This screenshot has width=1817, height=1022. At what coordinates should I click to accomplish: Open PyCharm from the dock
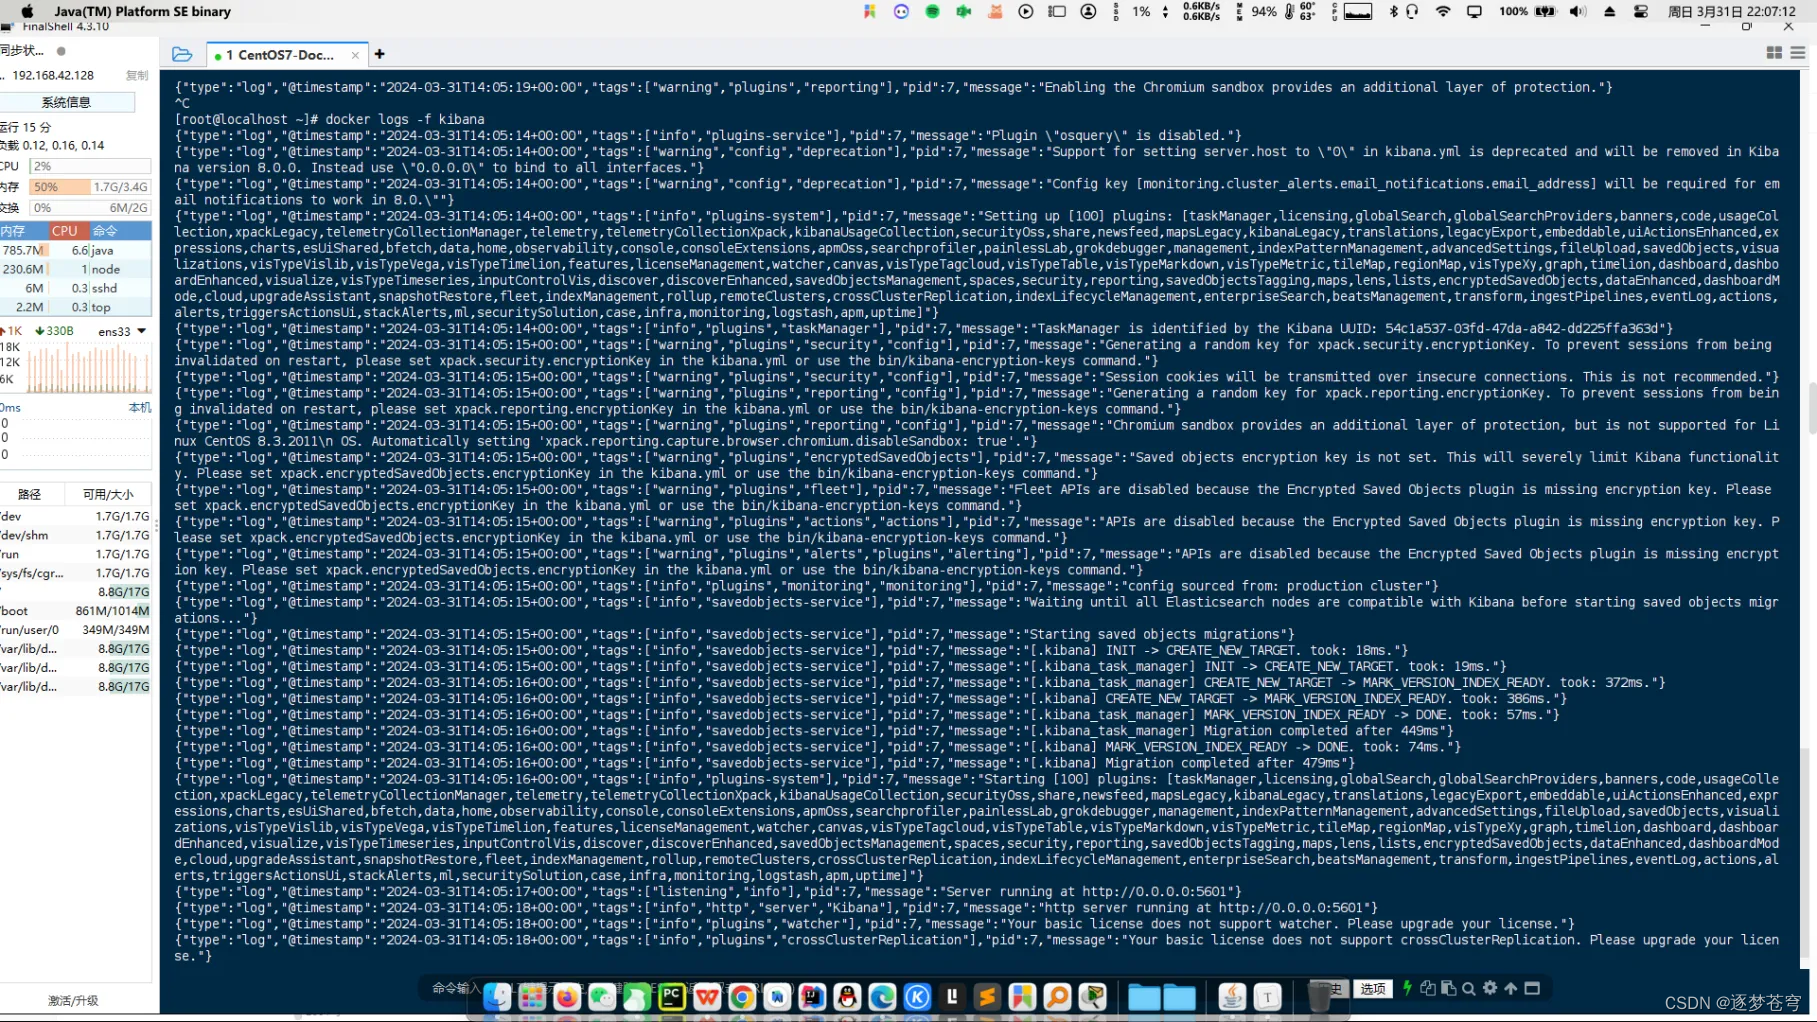(x=672, y=996)
